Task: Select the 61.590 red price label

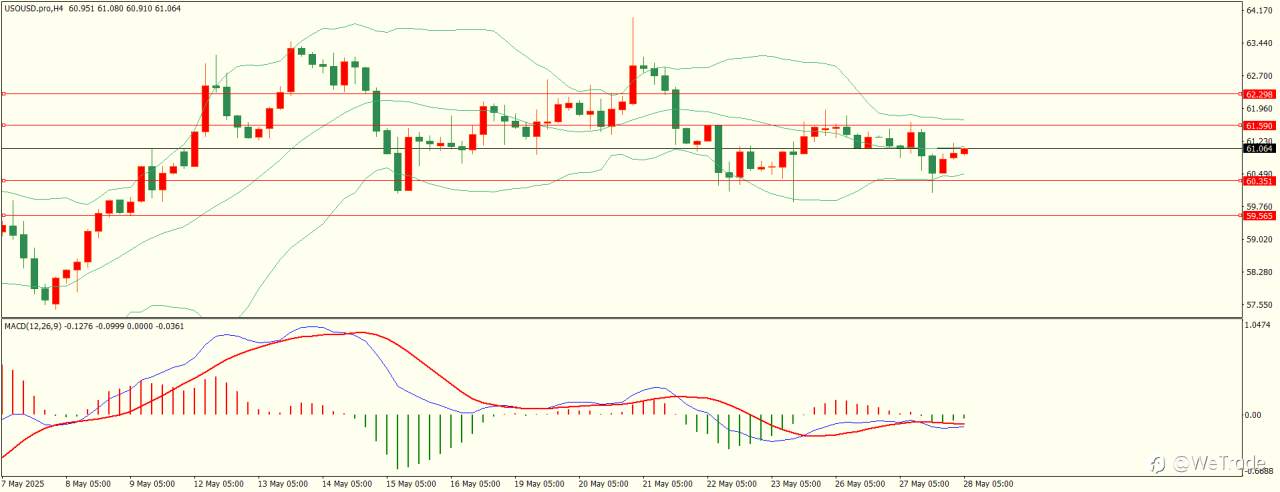Action: [x=1258, y=126]
